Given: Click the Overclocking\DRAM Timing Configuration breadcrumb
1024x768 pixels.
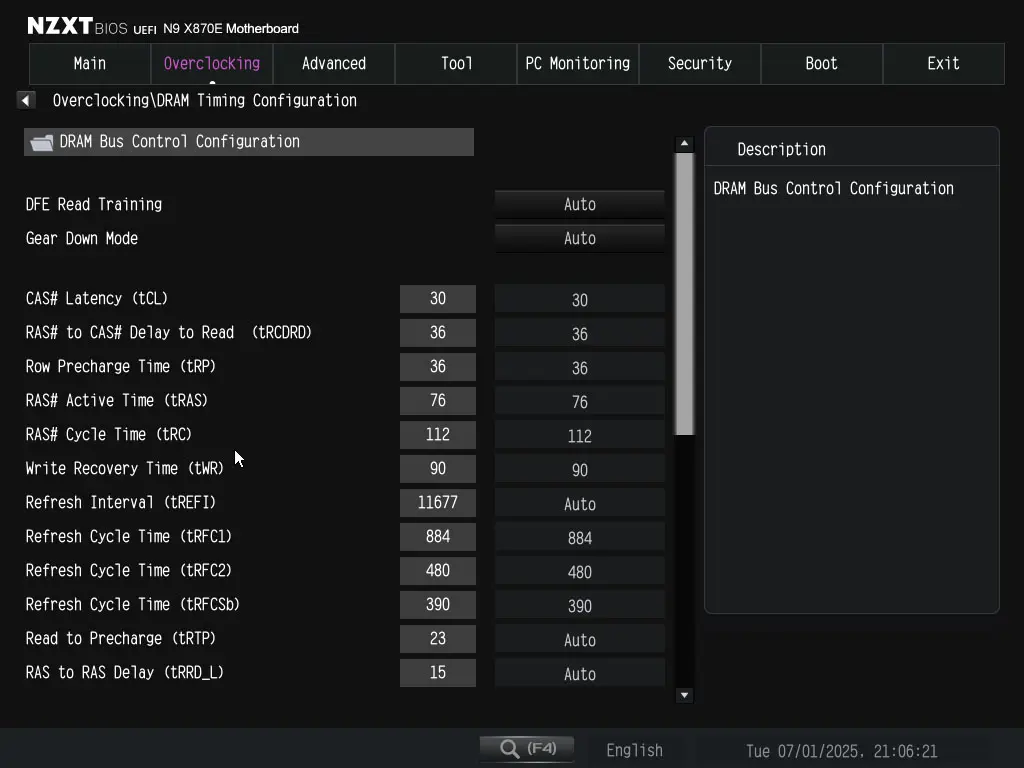Looking at the screenshot, I should 204,101.
